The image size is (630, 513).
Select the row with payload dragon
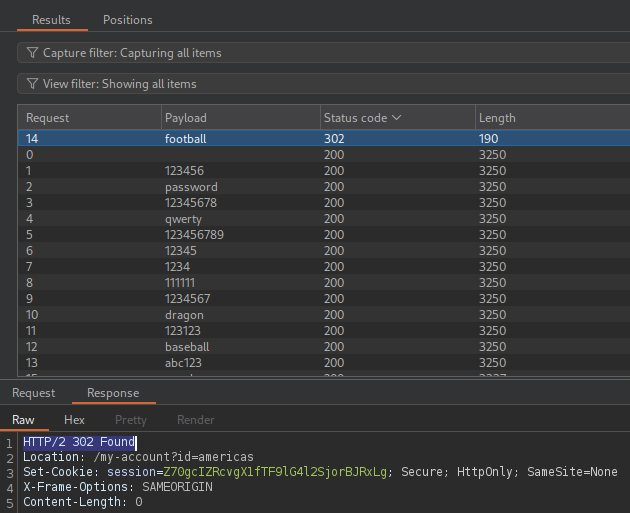(x=324, y=315)
